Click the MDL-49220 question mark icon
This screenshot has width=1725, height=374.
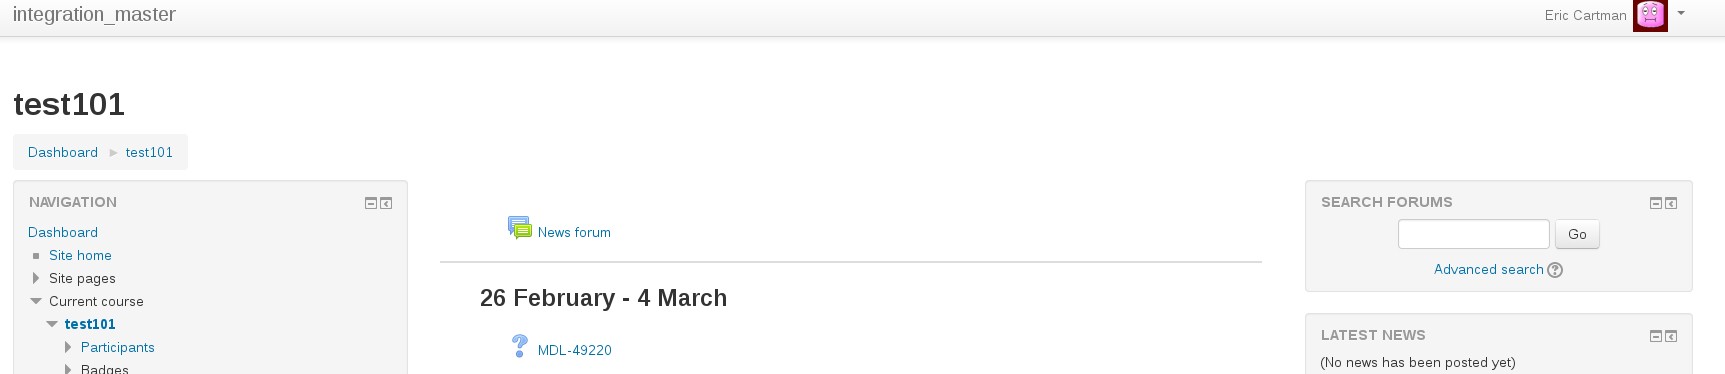tap(519, 346)
